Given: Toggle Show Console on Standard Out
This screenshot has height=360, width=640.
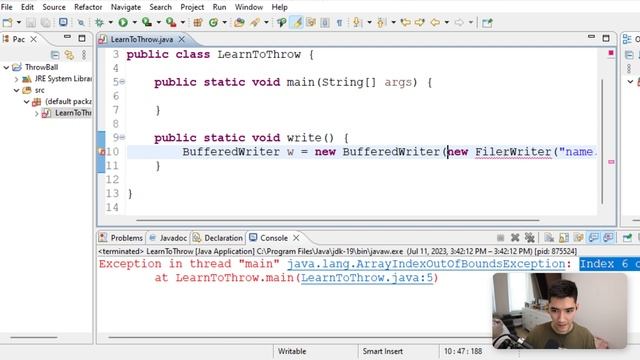Looking at the screenshot, I should coord(593,238).
